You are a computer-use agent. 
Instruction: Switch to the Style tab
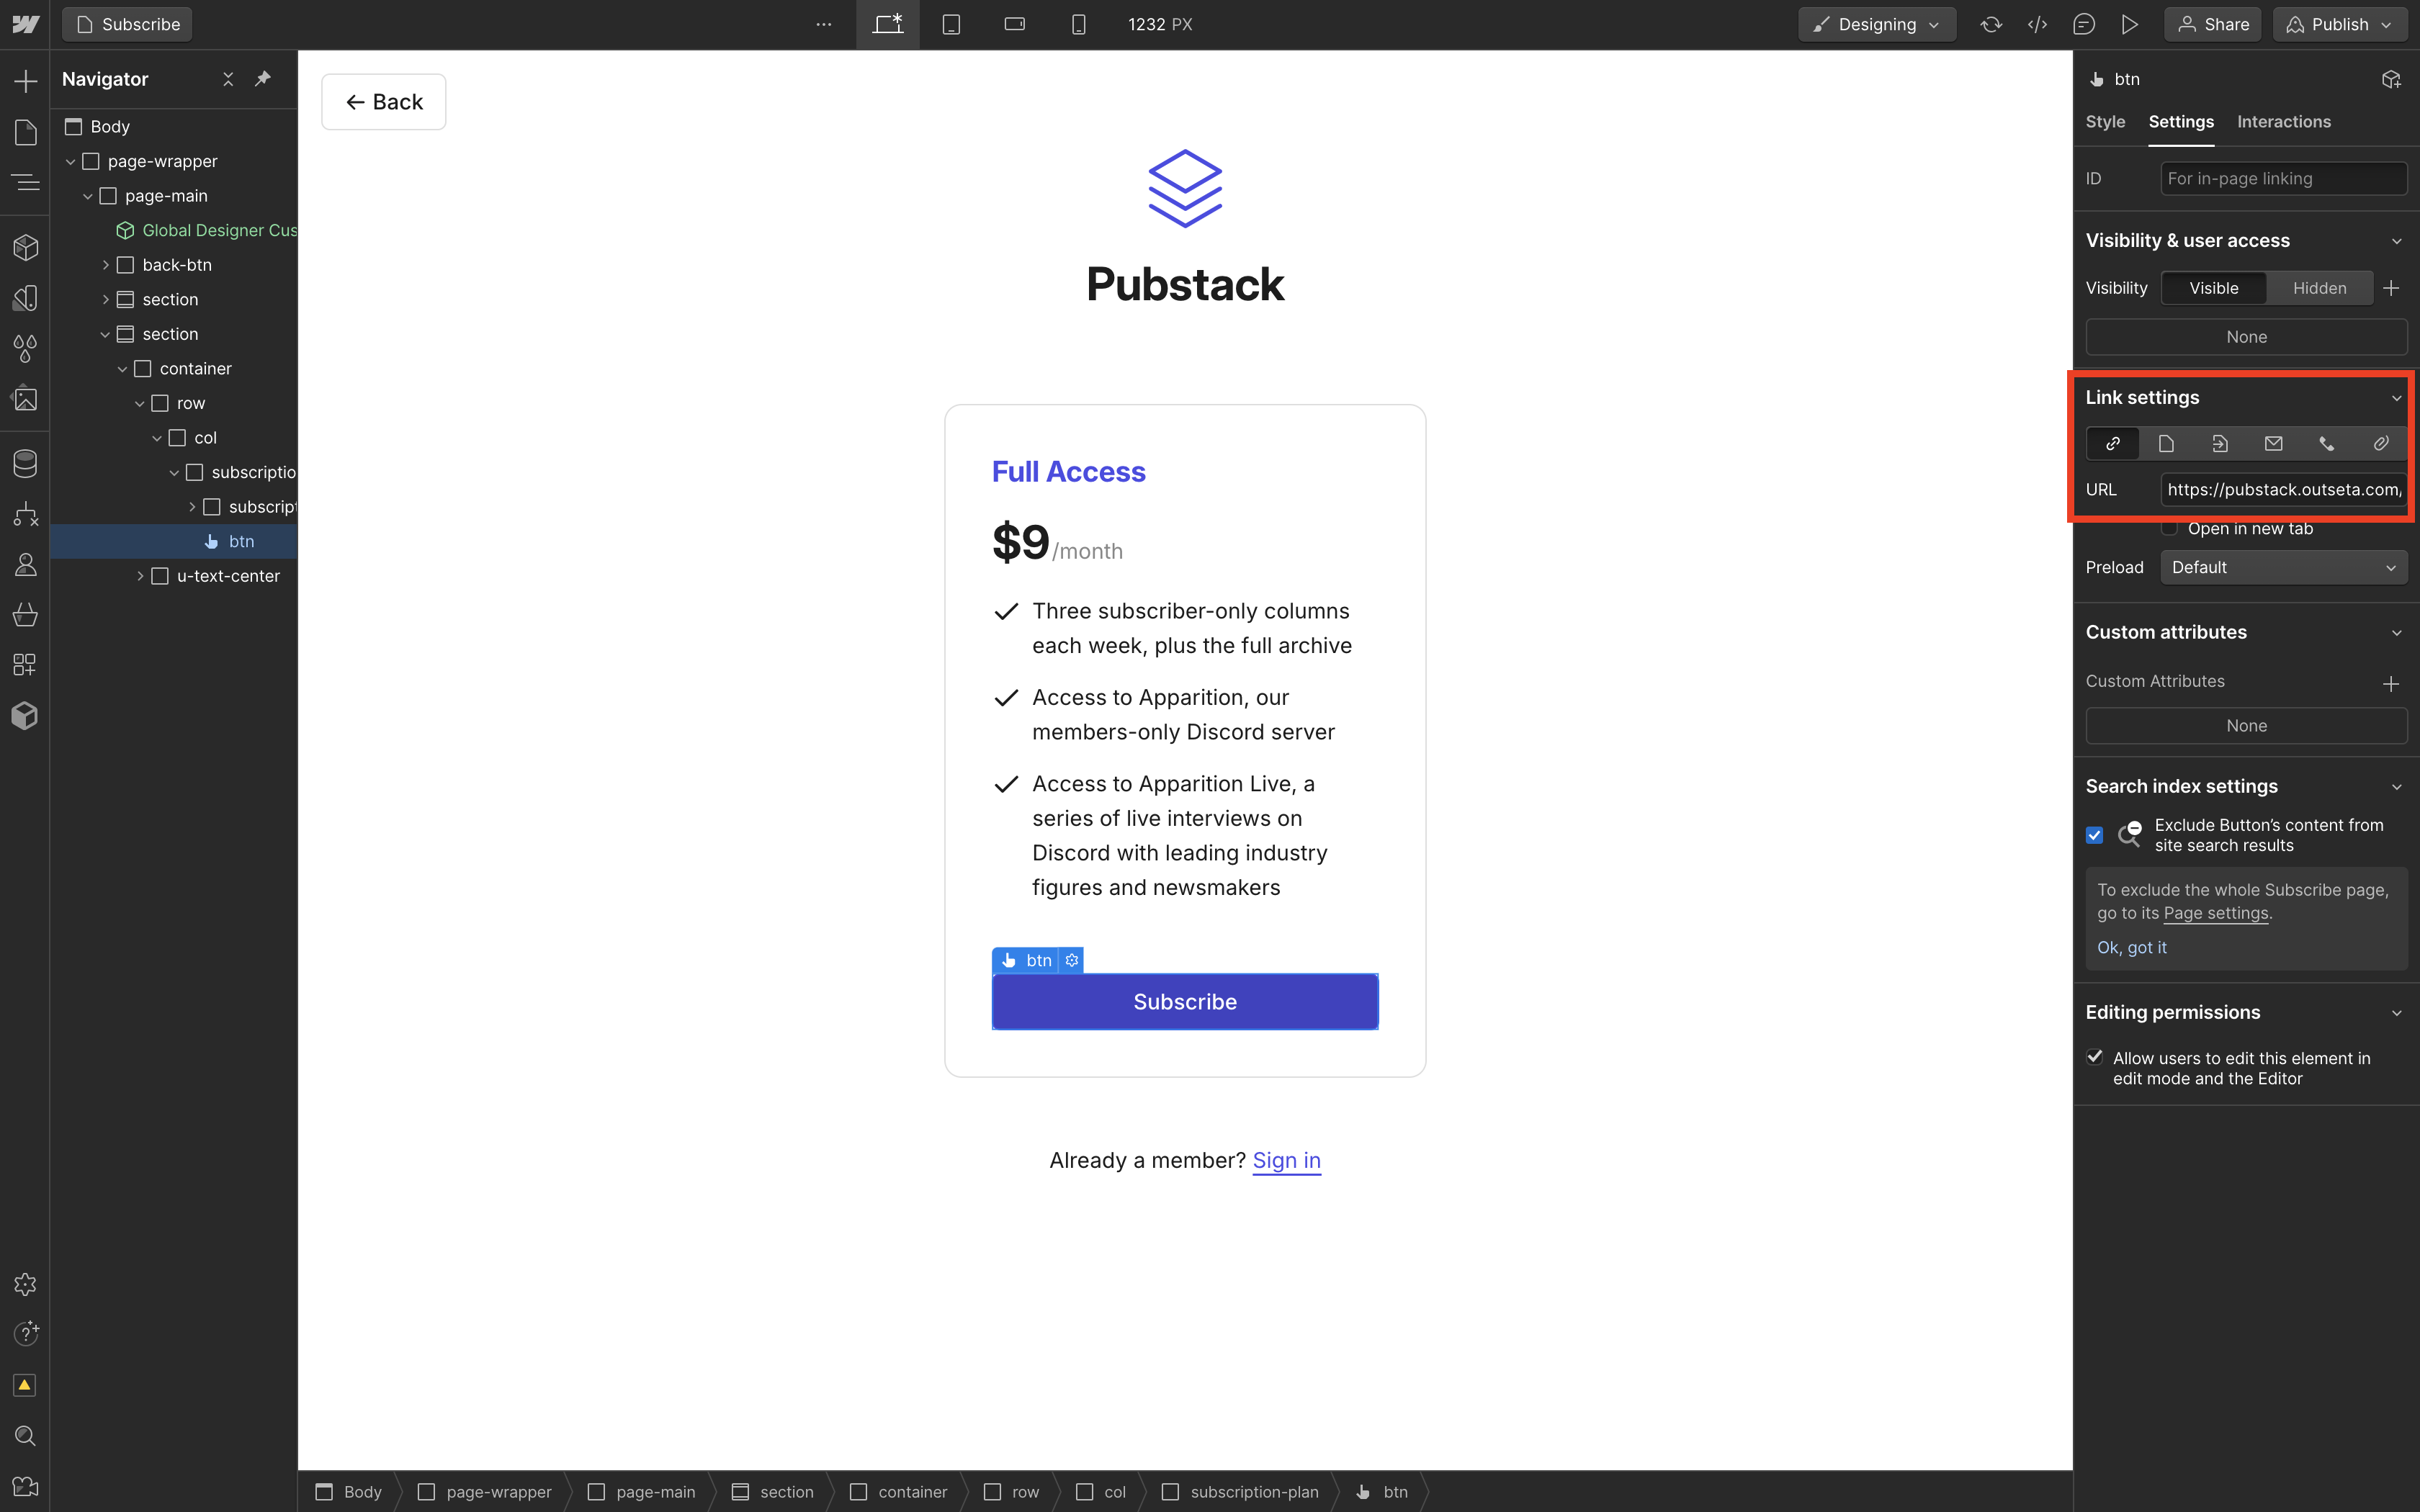[2105, 122]
